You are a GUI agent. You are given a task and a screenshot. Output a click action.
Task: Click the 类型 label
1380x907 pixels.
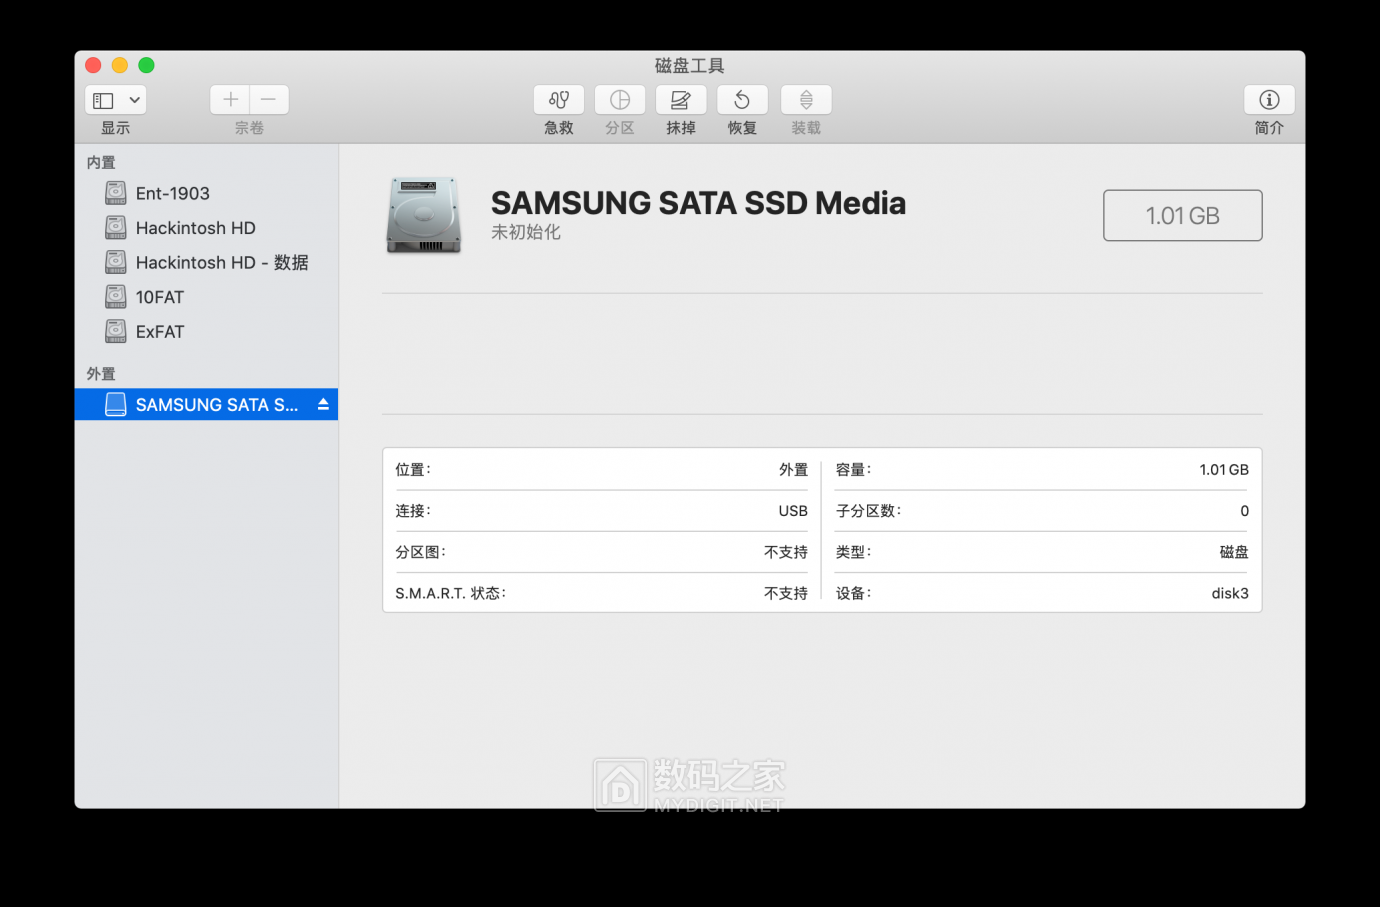pyautogui.click(x=854, y=552)
